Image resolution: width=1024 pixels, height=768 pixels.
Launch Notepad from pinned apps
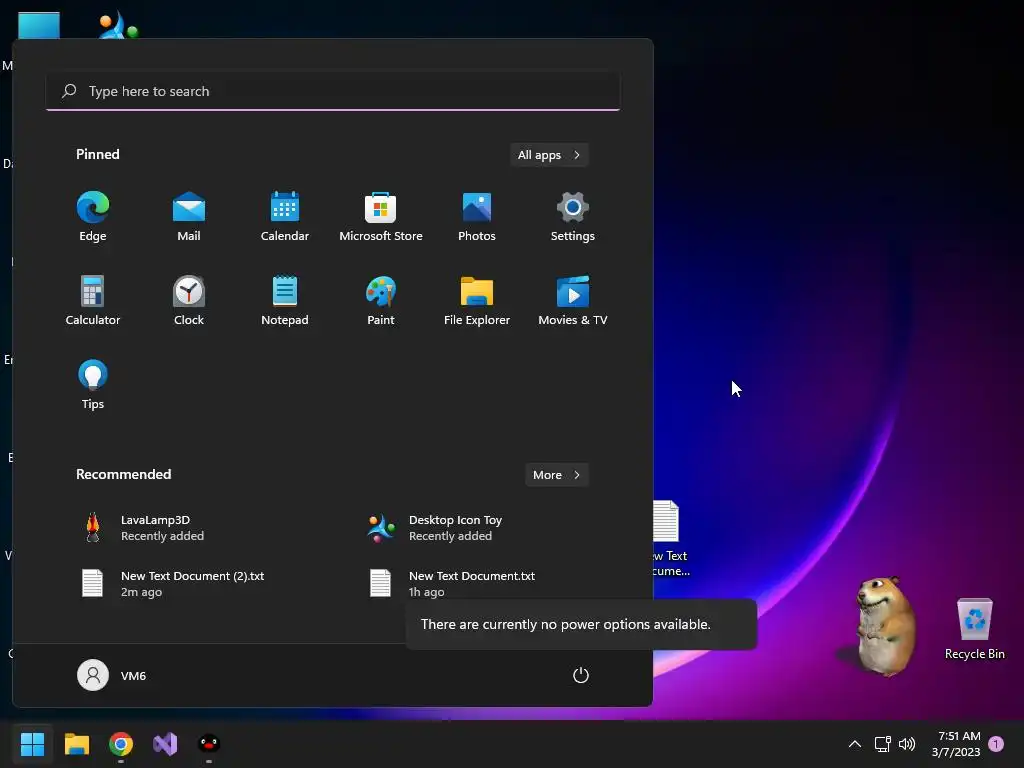click(x=285, y=300)
